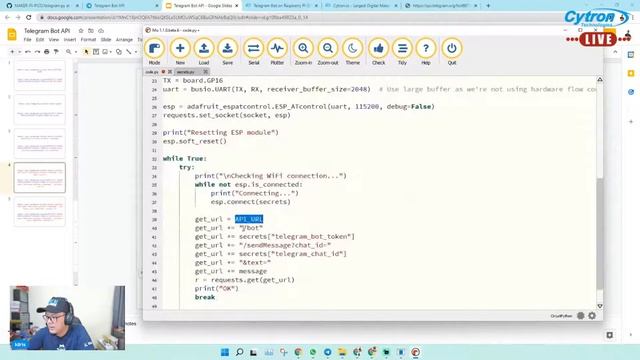Image resolution: width=640 pixels, height=360 pixels.
Task: Toggle the Theme (moon) button
Action: click(x=353, y=51)
